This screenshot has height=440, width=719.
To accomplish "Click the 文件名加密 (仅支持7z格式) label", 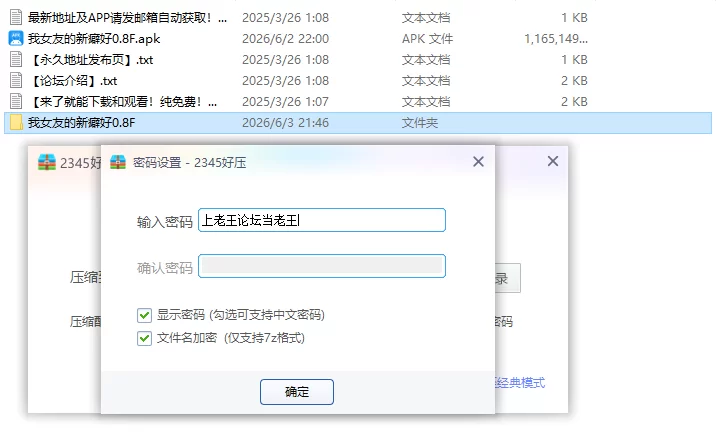I will click(231, 338).
